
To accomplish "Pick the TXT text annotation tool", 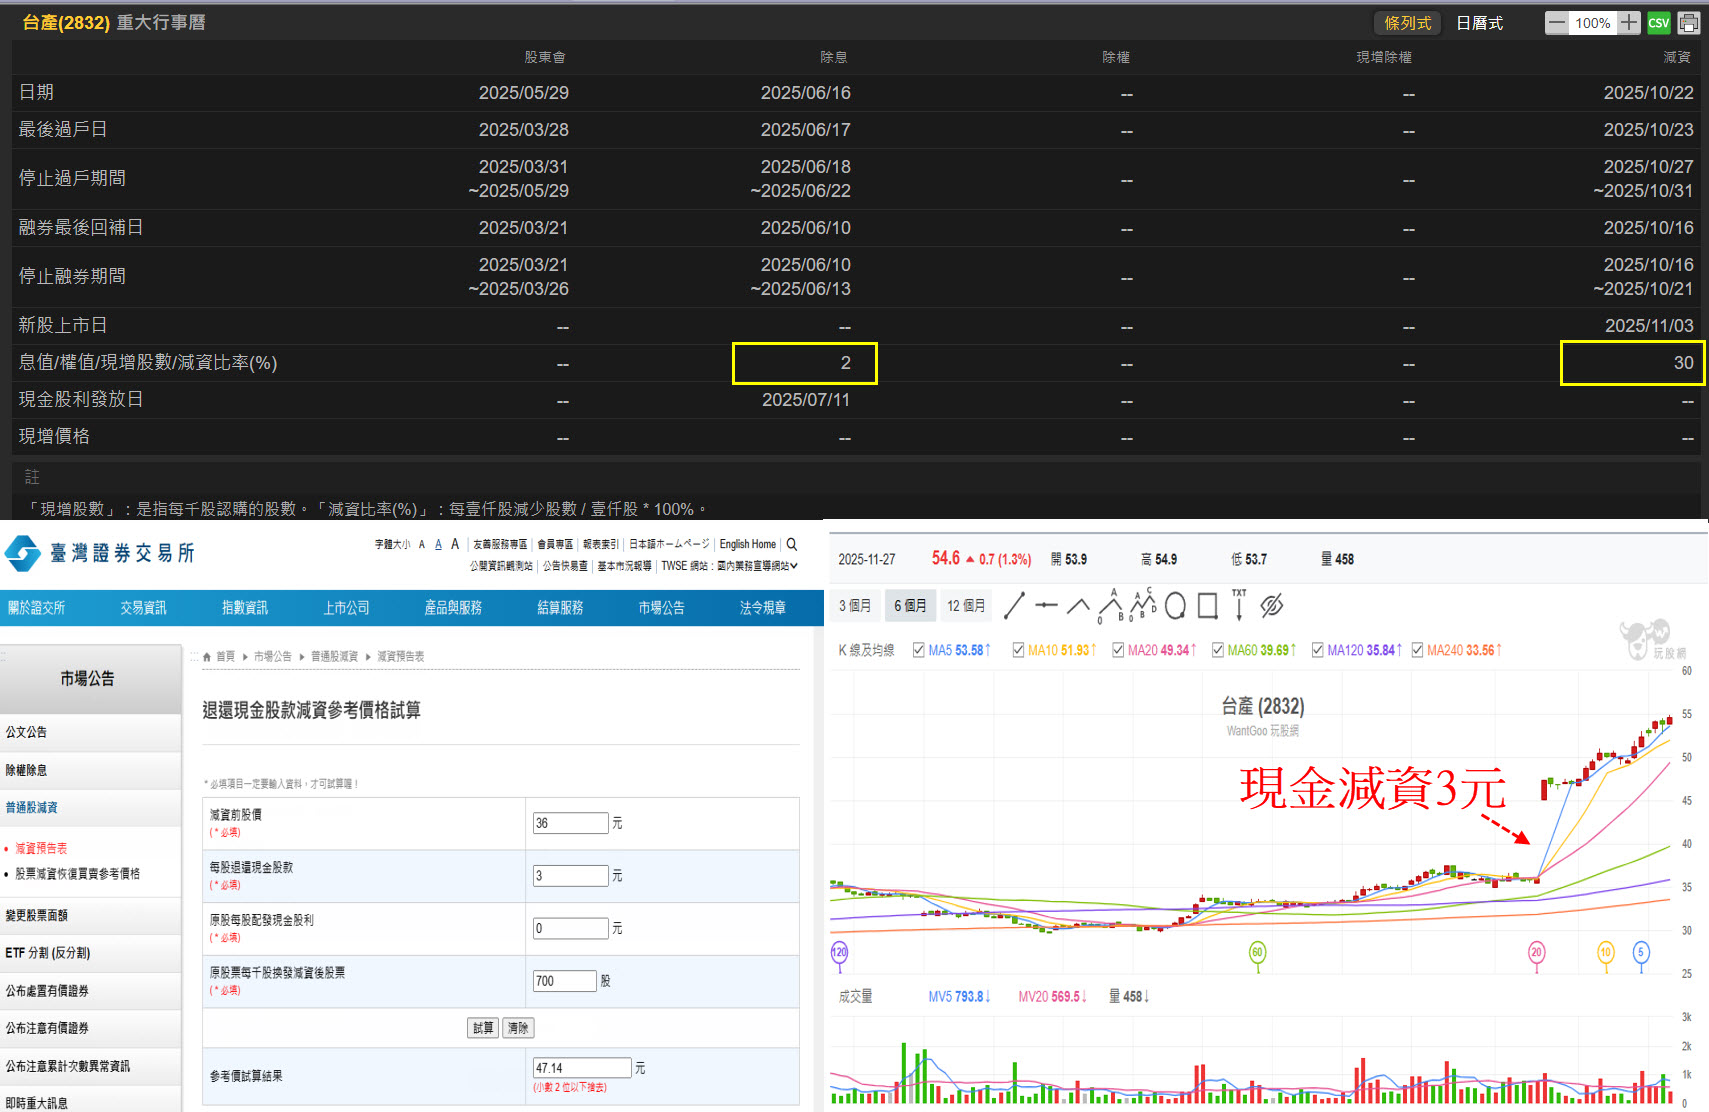I will [x=1239, y=605].
